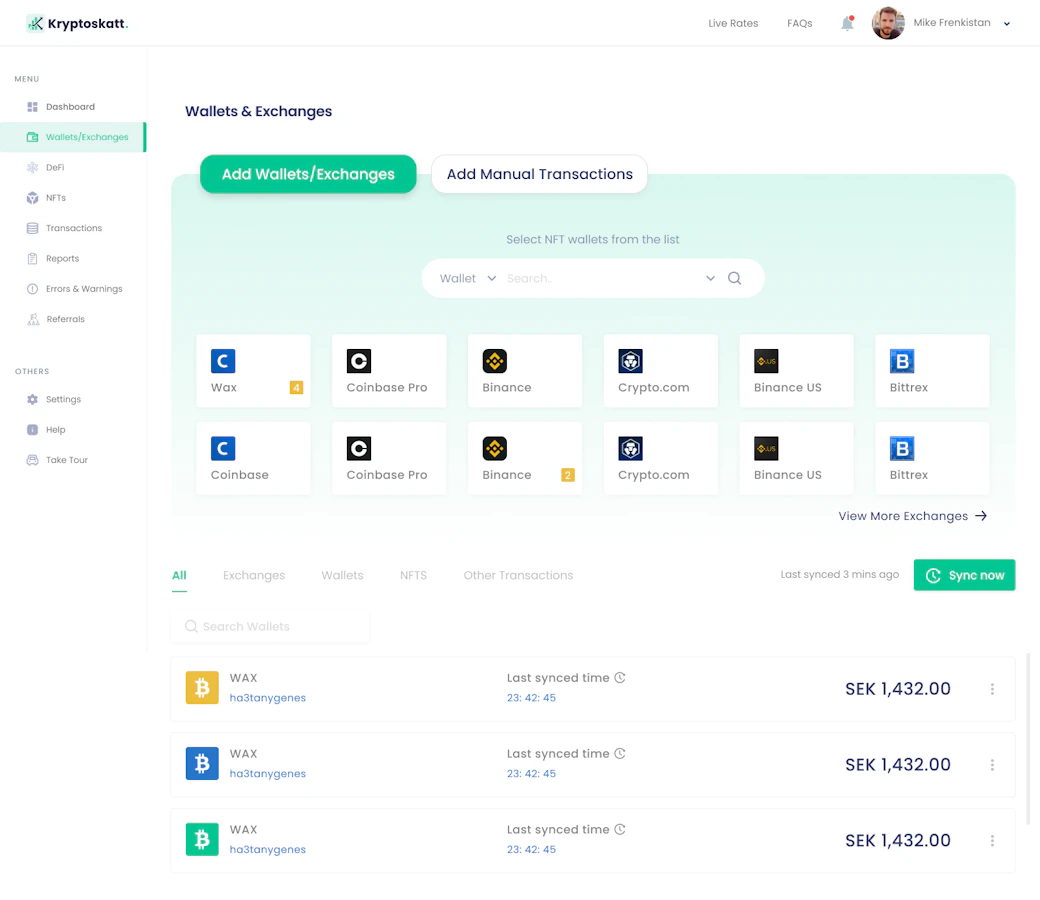Select the first-row Binance card
1040x900 pixels.
point(525,371)
